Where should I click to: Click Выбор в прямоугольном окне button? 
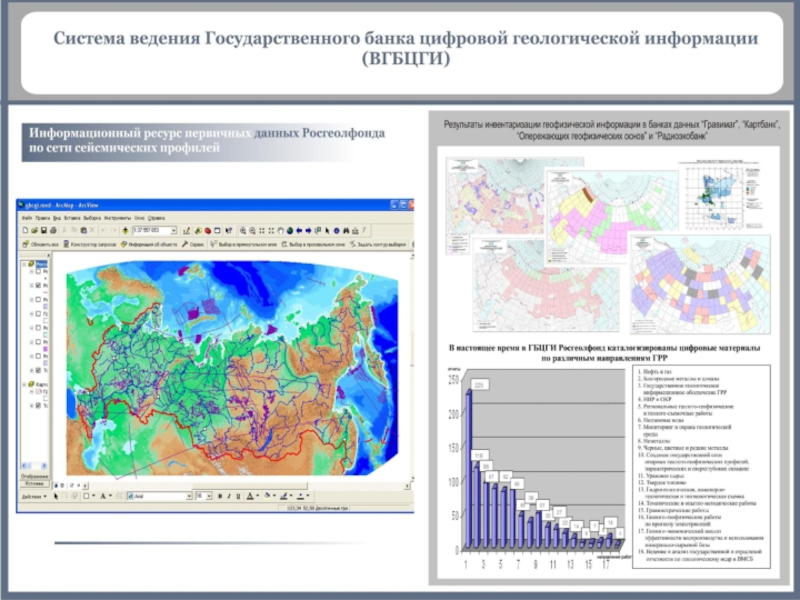point(243,244)
